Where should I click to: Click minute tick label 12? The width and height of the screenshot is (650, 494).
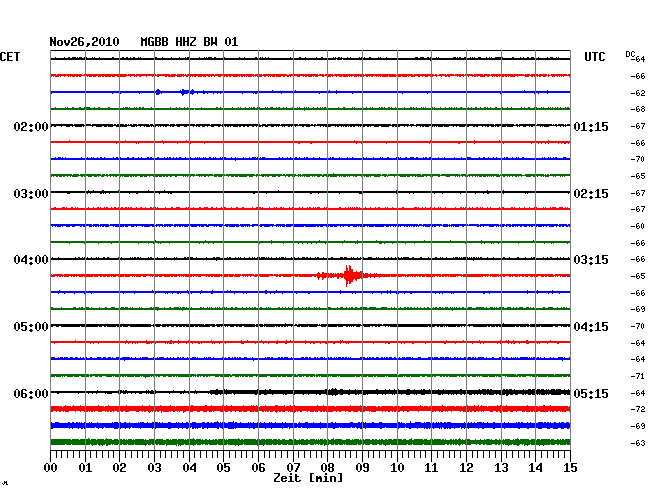click(x=466, y=468)
